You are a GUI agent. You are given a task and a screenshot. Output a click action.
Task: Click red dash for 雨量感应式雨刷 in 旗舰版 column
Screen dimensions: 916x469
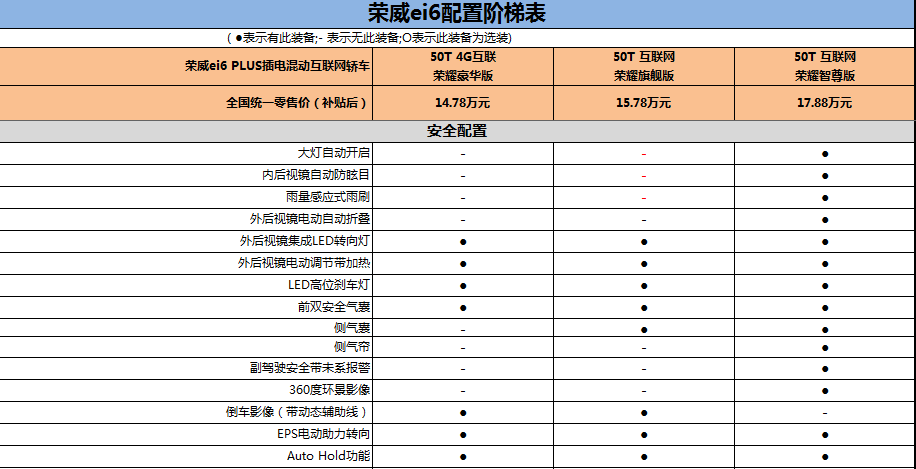click(644, 198)
